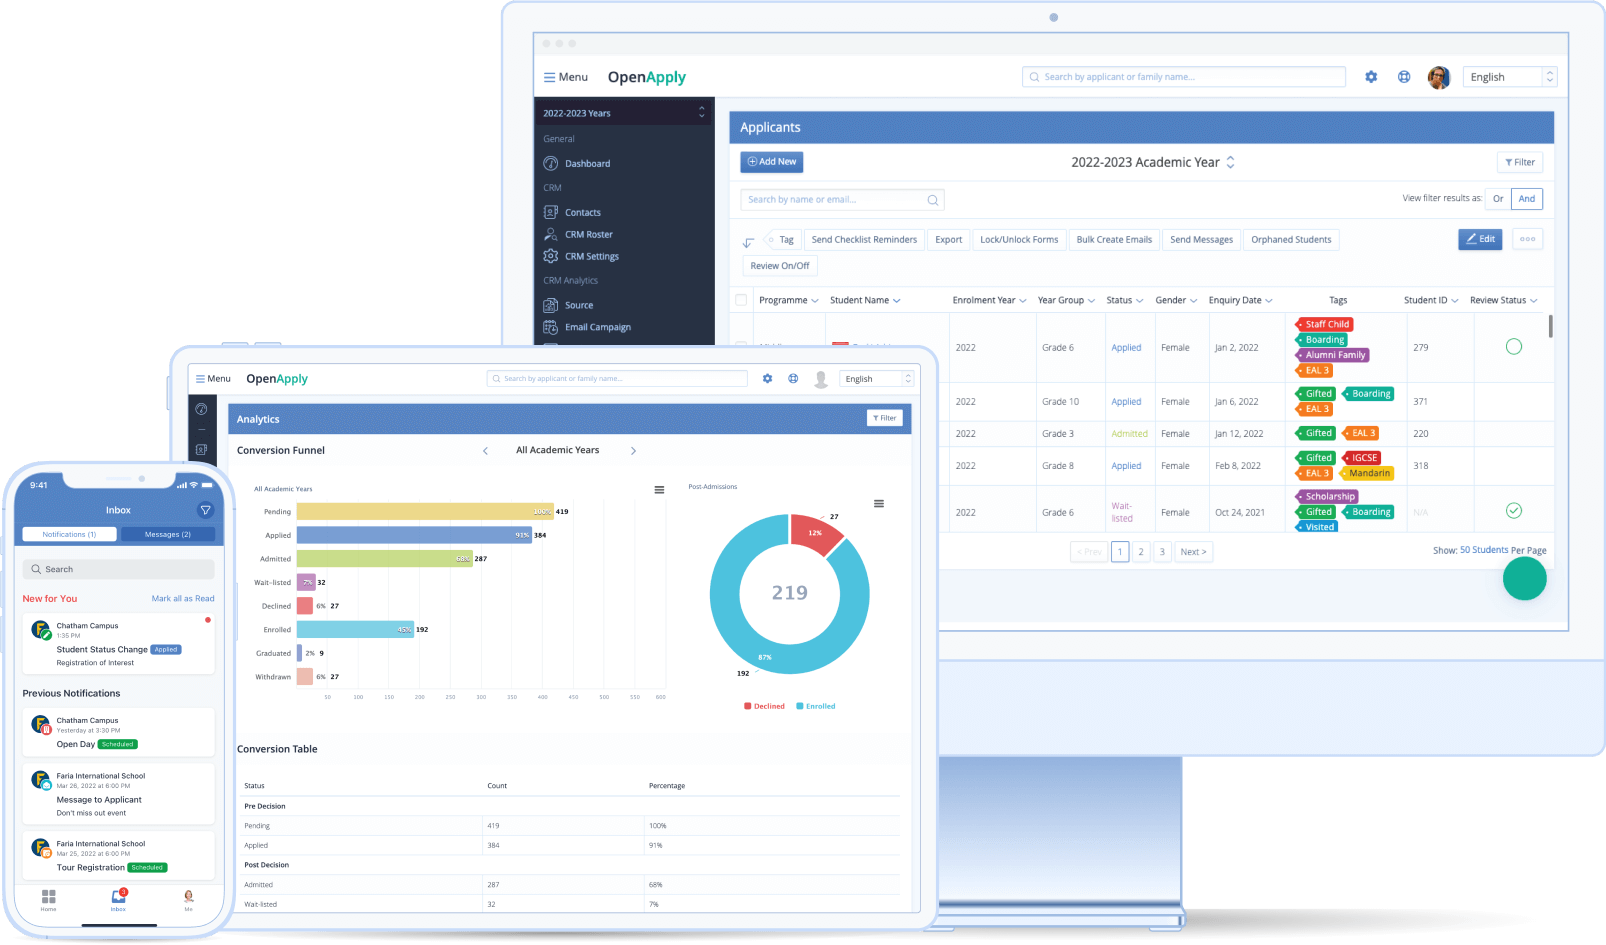
Task: Open Dashboard from the sidebar
Action: 587,164
